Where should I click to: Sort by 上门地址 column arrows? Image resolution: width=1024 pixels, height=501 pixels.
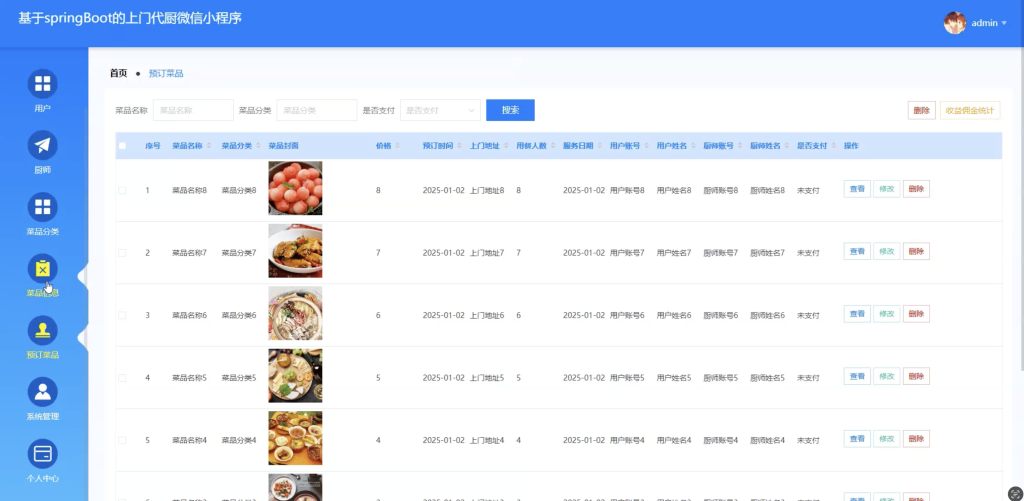coord(506,146)
